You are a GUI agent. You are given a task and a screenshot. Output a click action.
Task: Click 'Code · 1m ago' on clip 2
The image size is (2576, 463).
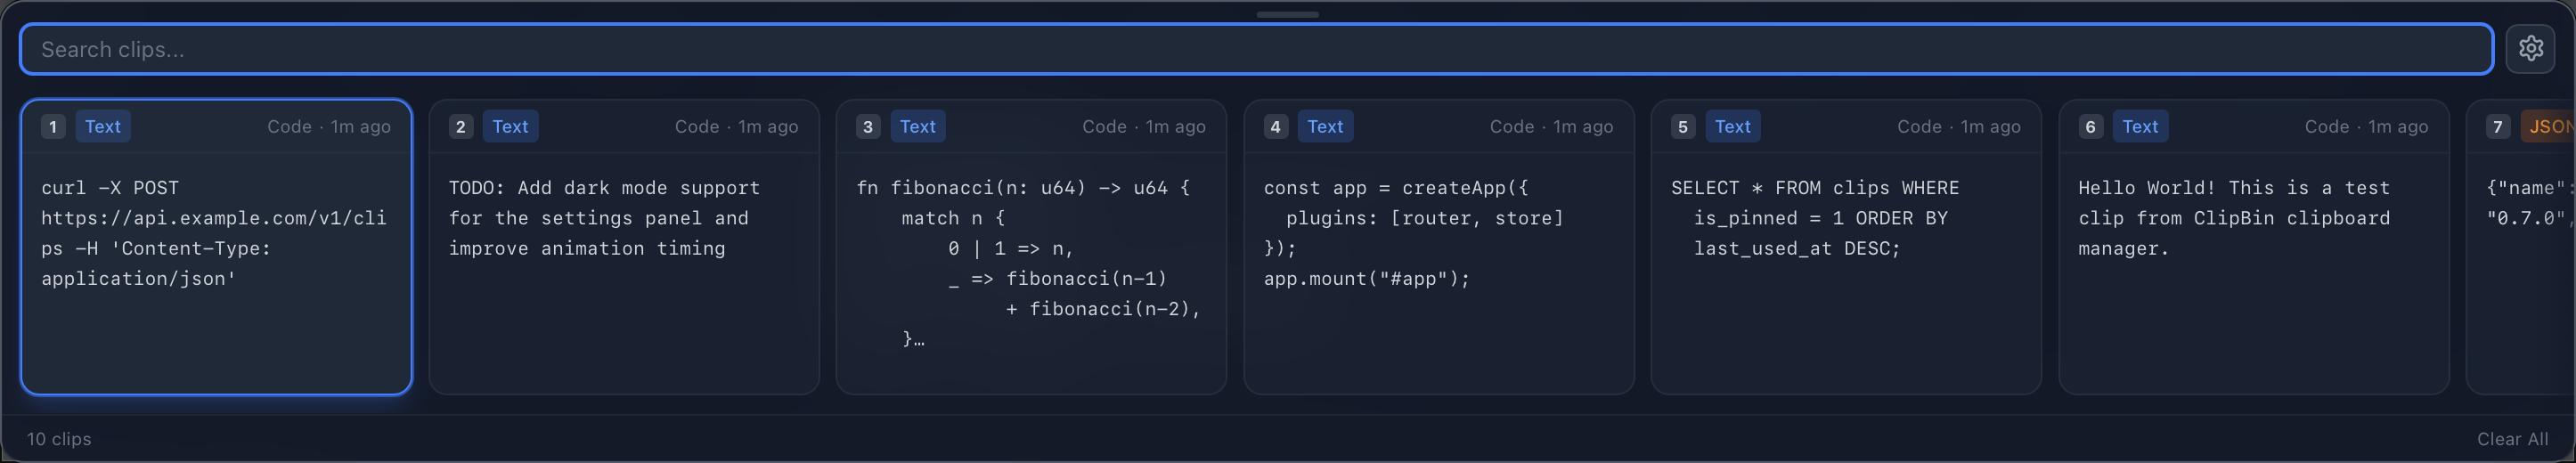(736, 127)
